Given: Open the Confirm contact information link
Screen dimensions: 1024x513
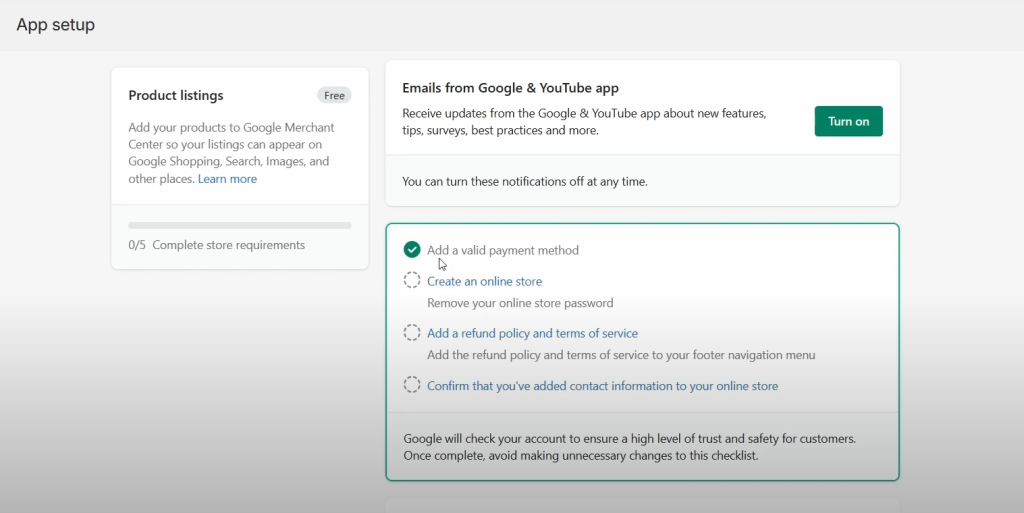Looking at the screenshot, I should tap(602, 385).
